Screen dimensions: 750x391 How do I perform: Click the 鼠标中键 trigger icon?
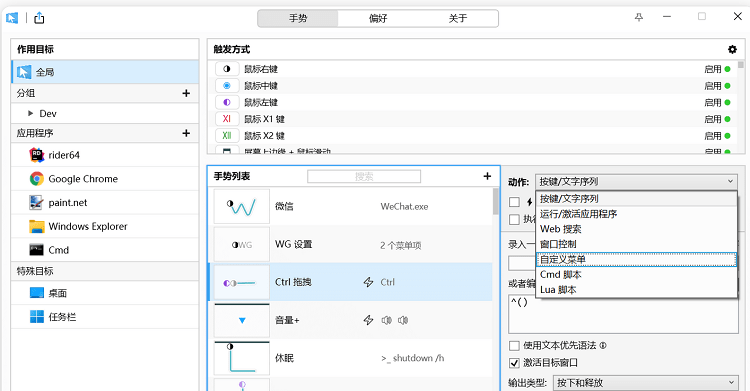coord(227,86)
